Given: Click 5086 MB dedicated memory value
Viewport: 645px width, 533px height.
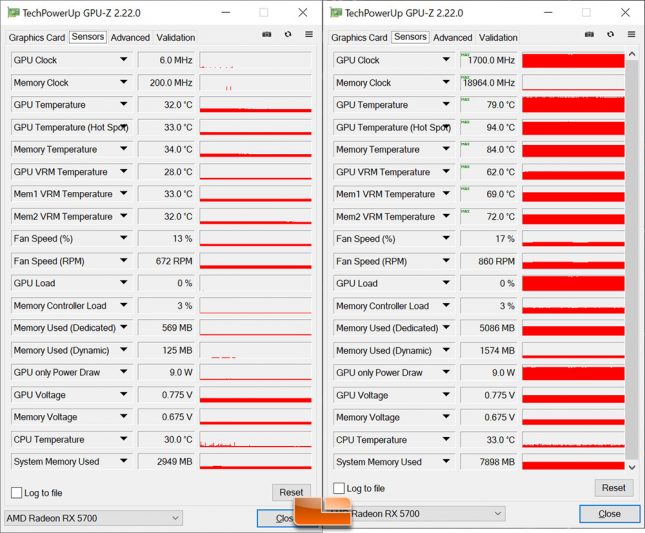Looking at the screenshot, I should tap(488, 328).
